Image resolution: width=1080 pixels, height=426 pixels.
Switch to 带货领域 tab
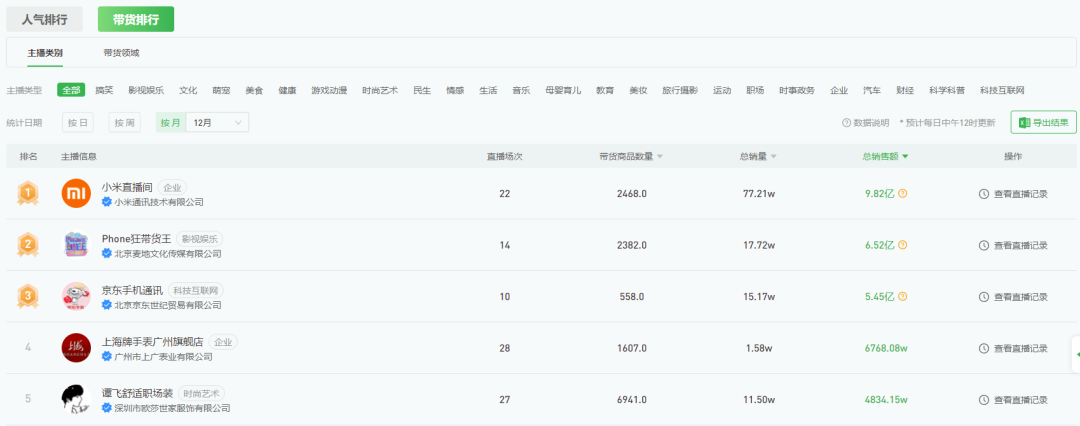(121, 52)
